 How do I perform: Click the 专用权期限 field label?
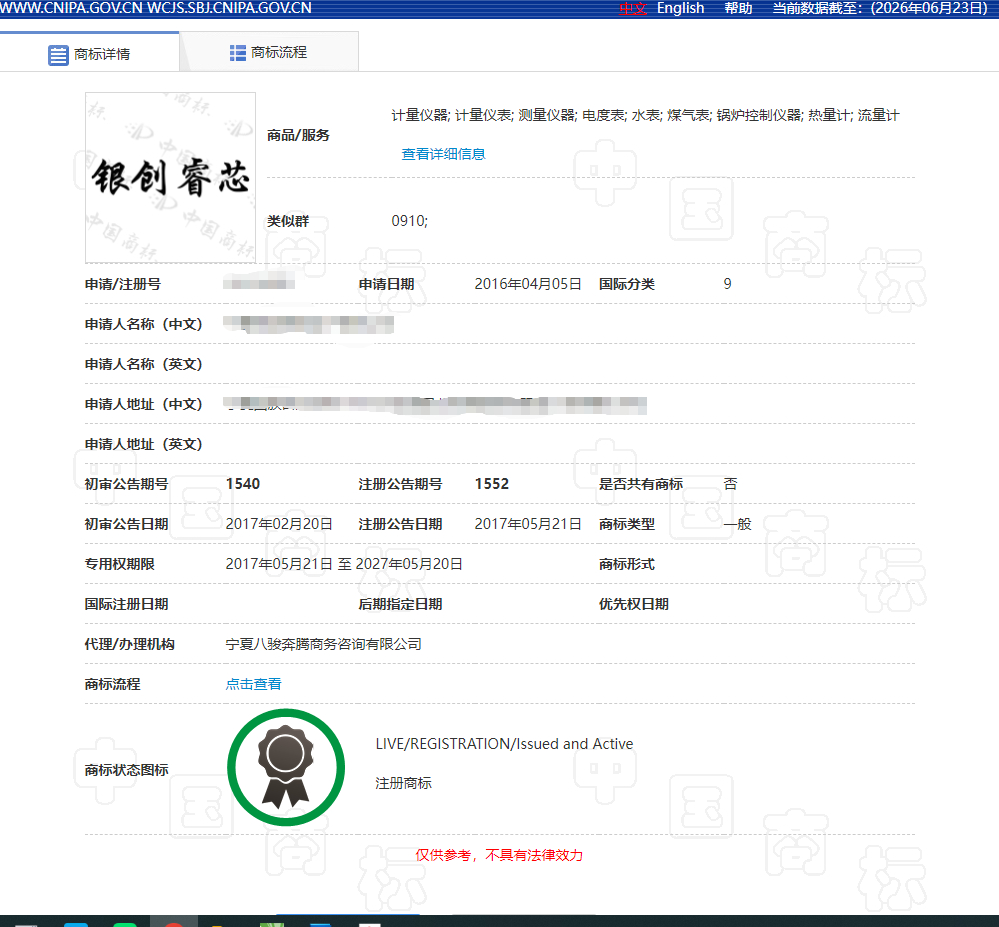click(119, 564)
